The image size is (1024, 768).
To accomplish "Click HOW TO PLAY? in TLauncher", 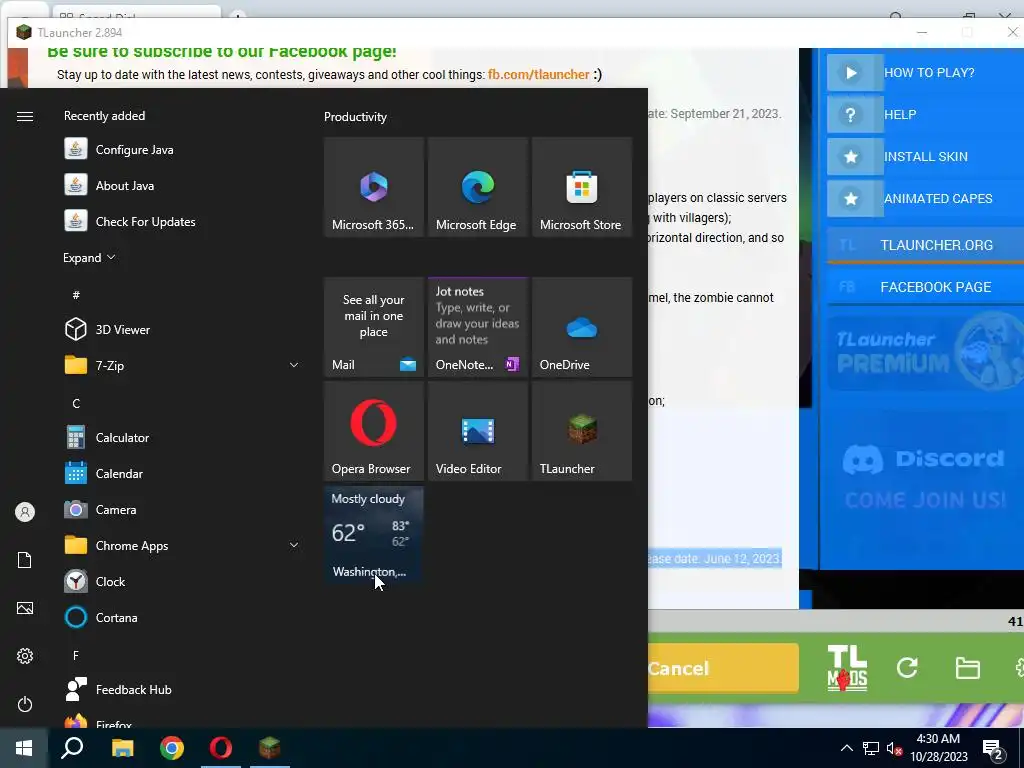I will (x=925, y=72).
